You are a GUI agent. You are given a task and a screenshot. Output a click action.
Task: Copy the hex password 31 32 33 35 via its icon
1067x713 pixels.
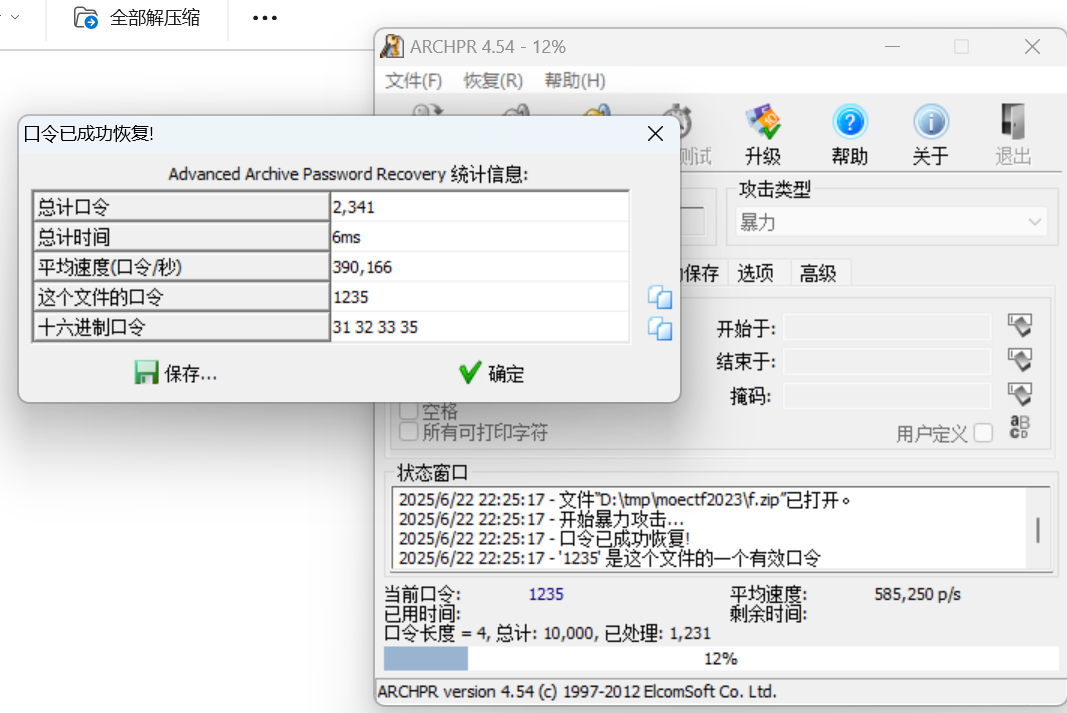tap(659, 329)
